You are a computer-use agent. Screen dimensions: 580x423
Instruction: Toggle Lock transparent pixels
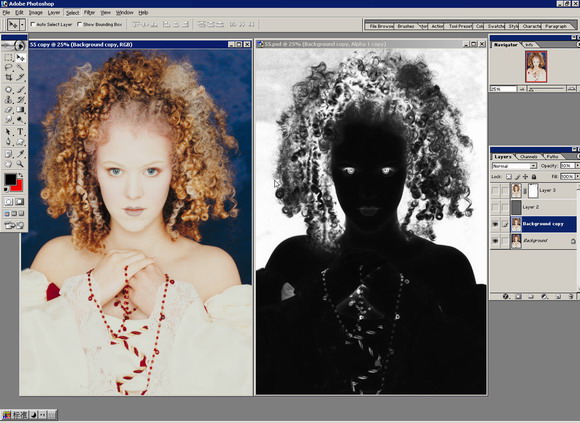click(509, 177)
